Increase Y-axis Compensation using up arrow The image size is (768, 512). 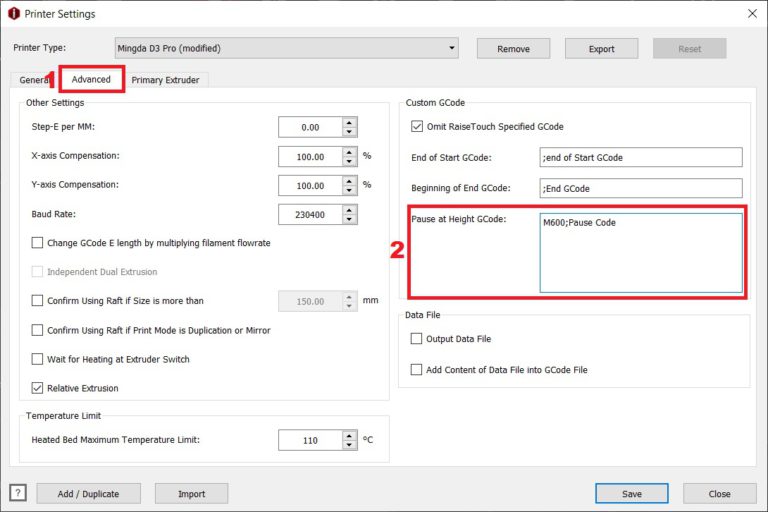click(349, 181)
